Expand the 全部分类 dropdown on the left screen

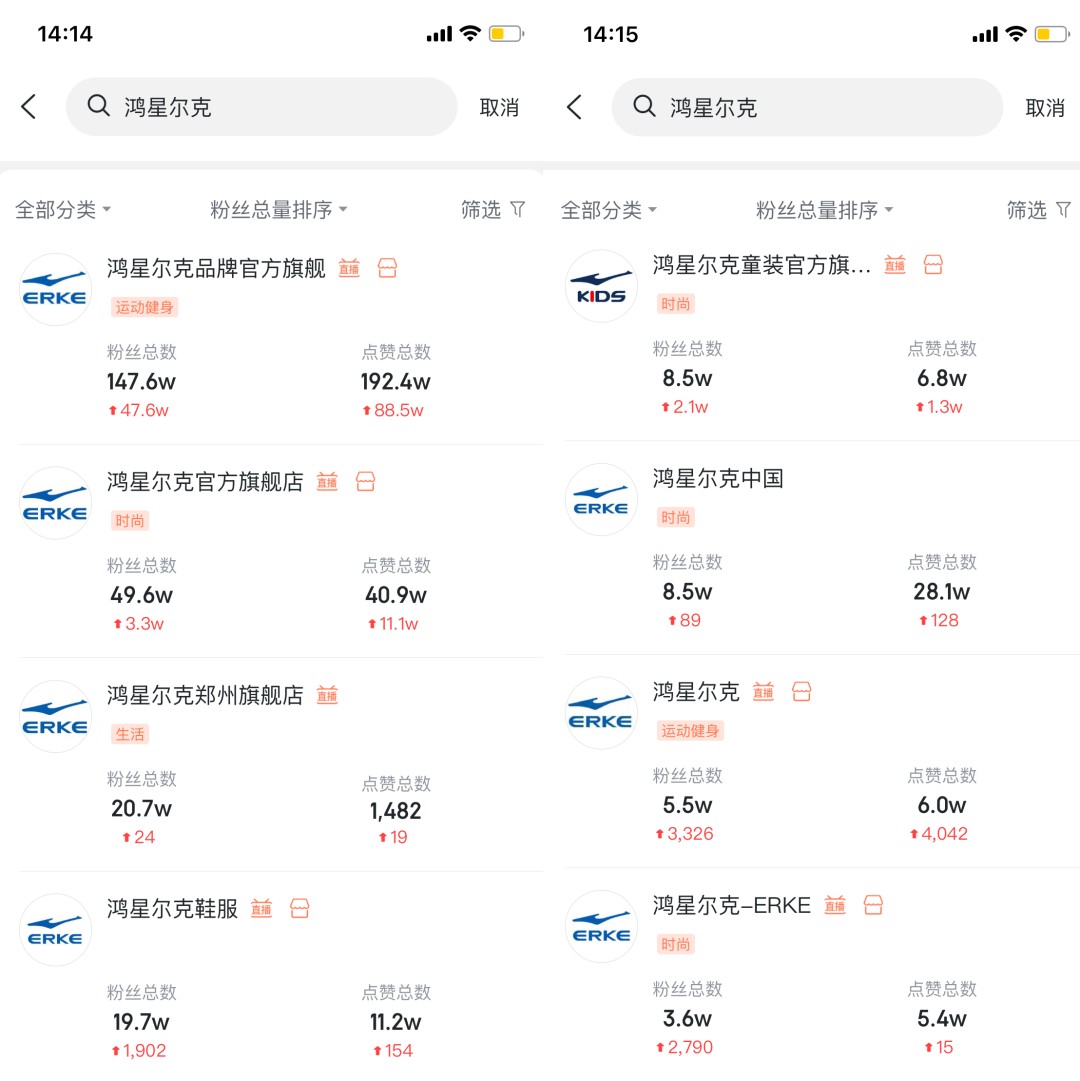tap(63, 210)
